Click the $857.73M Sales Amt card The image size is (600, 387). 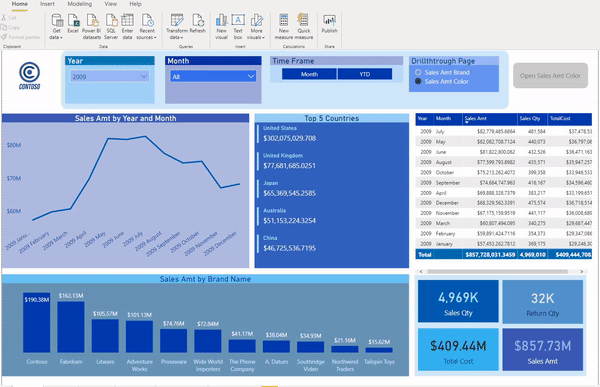click(543, 349)
